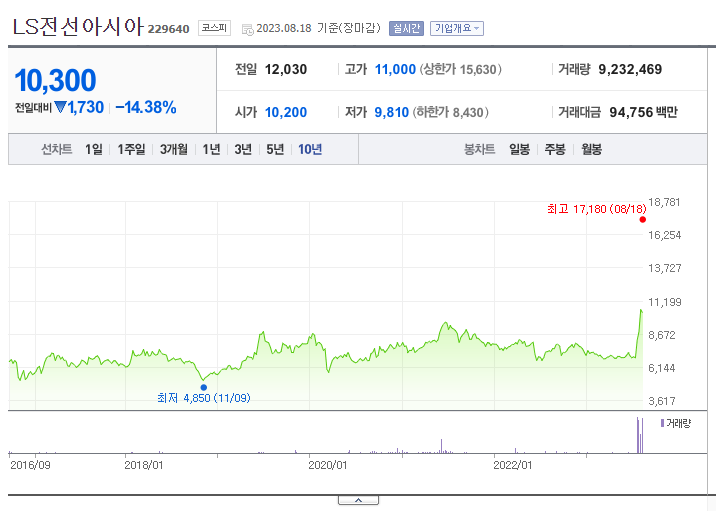The width and height of the screenshot is (716, 511).
Task: Click the 2018/01 axis label
Action: pyautogui.click(x=143, y=465)
